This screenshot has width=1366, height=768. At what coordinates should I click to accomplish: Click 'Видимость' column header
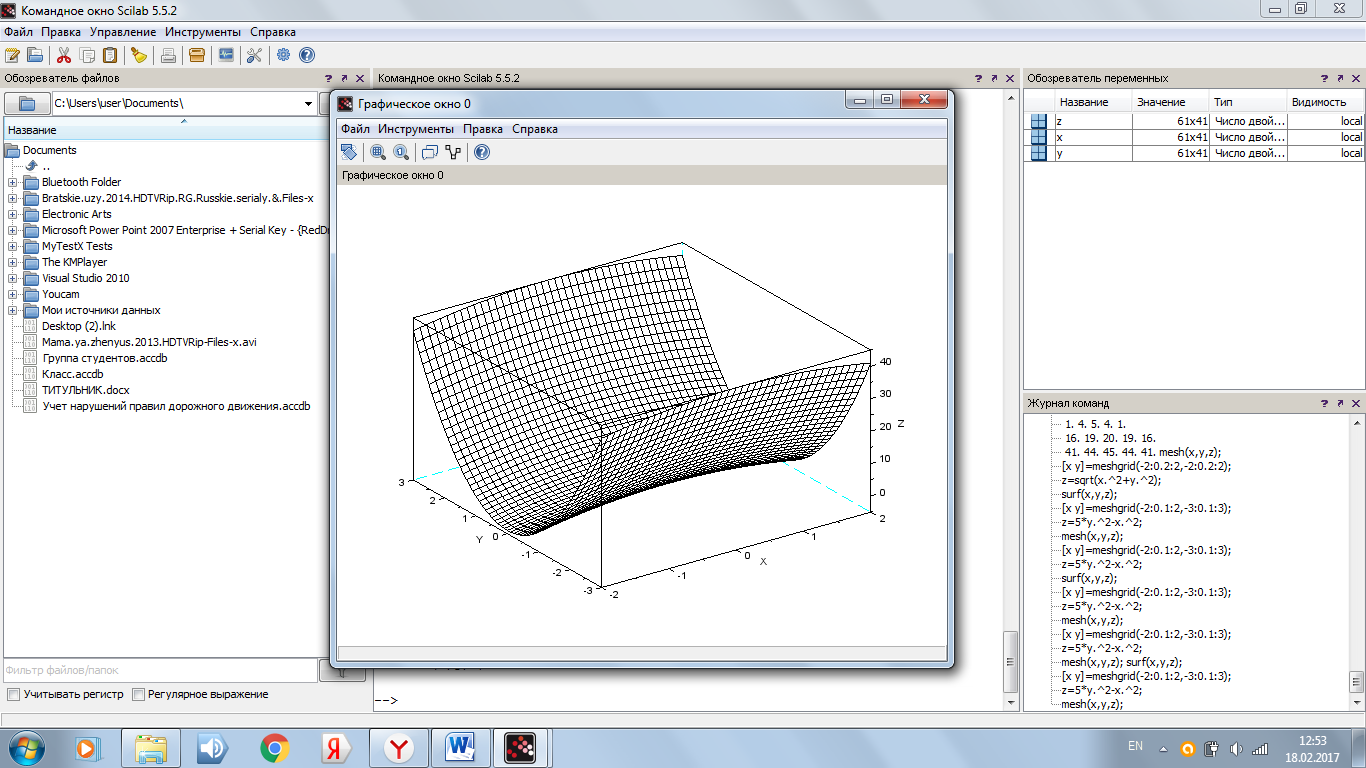(x=1325, y=102)
